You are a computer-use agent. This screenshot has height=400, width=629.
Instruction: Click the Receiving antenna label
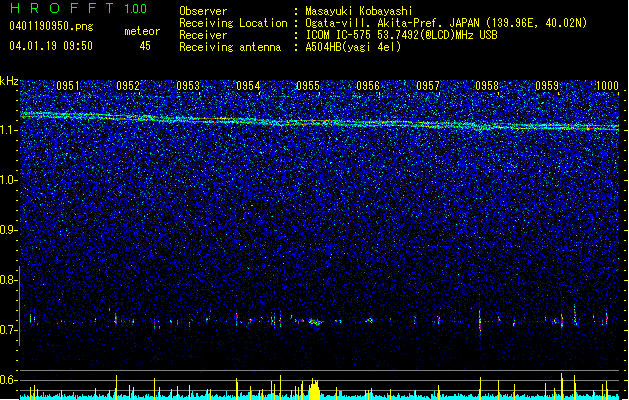pos(230,47)
